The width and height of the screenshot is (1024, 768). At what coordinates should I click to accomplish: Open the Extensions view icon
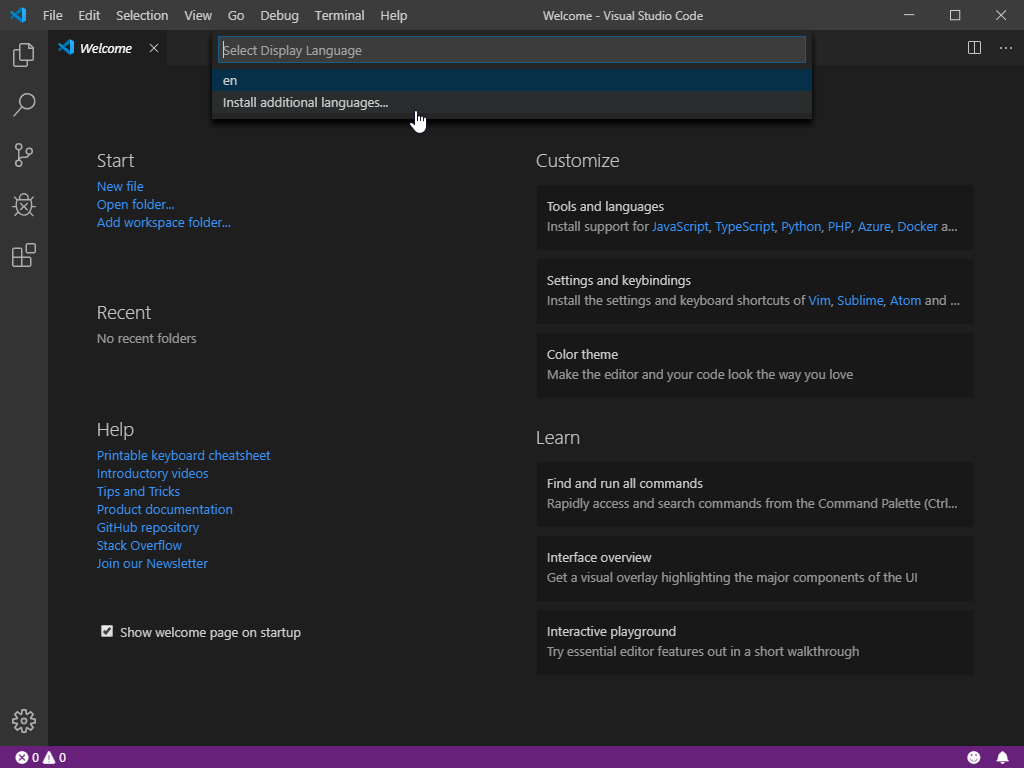click(x=24, y=256)
